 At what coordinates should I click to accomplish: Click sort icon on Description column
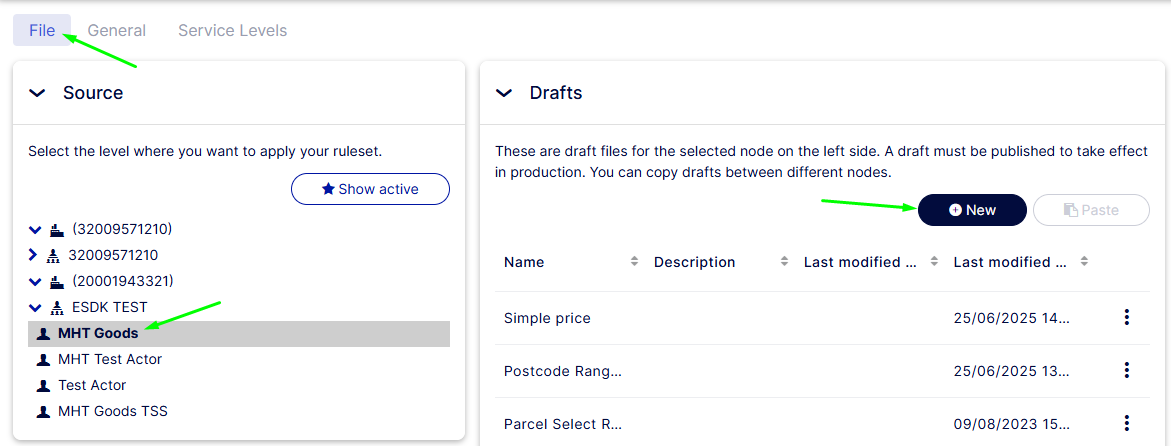[x=784, y=262]
